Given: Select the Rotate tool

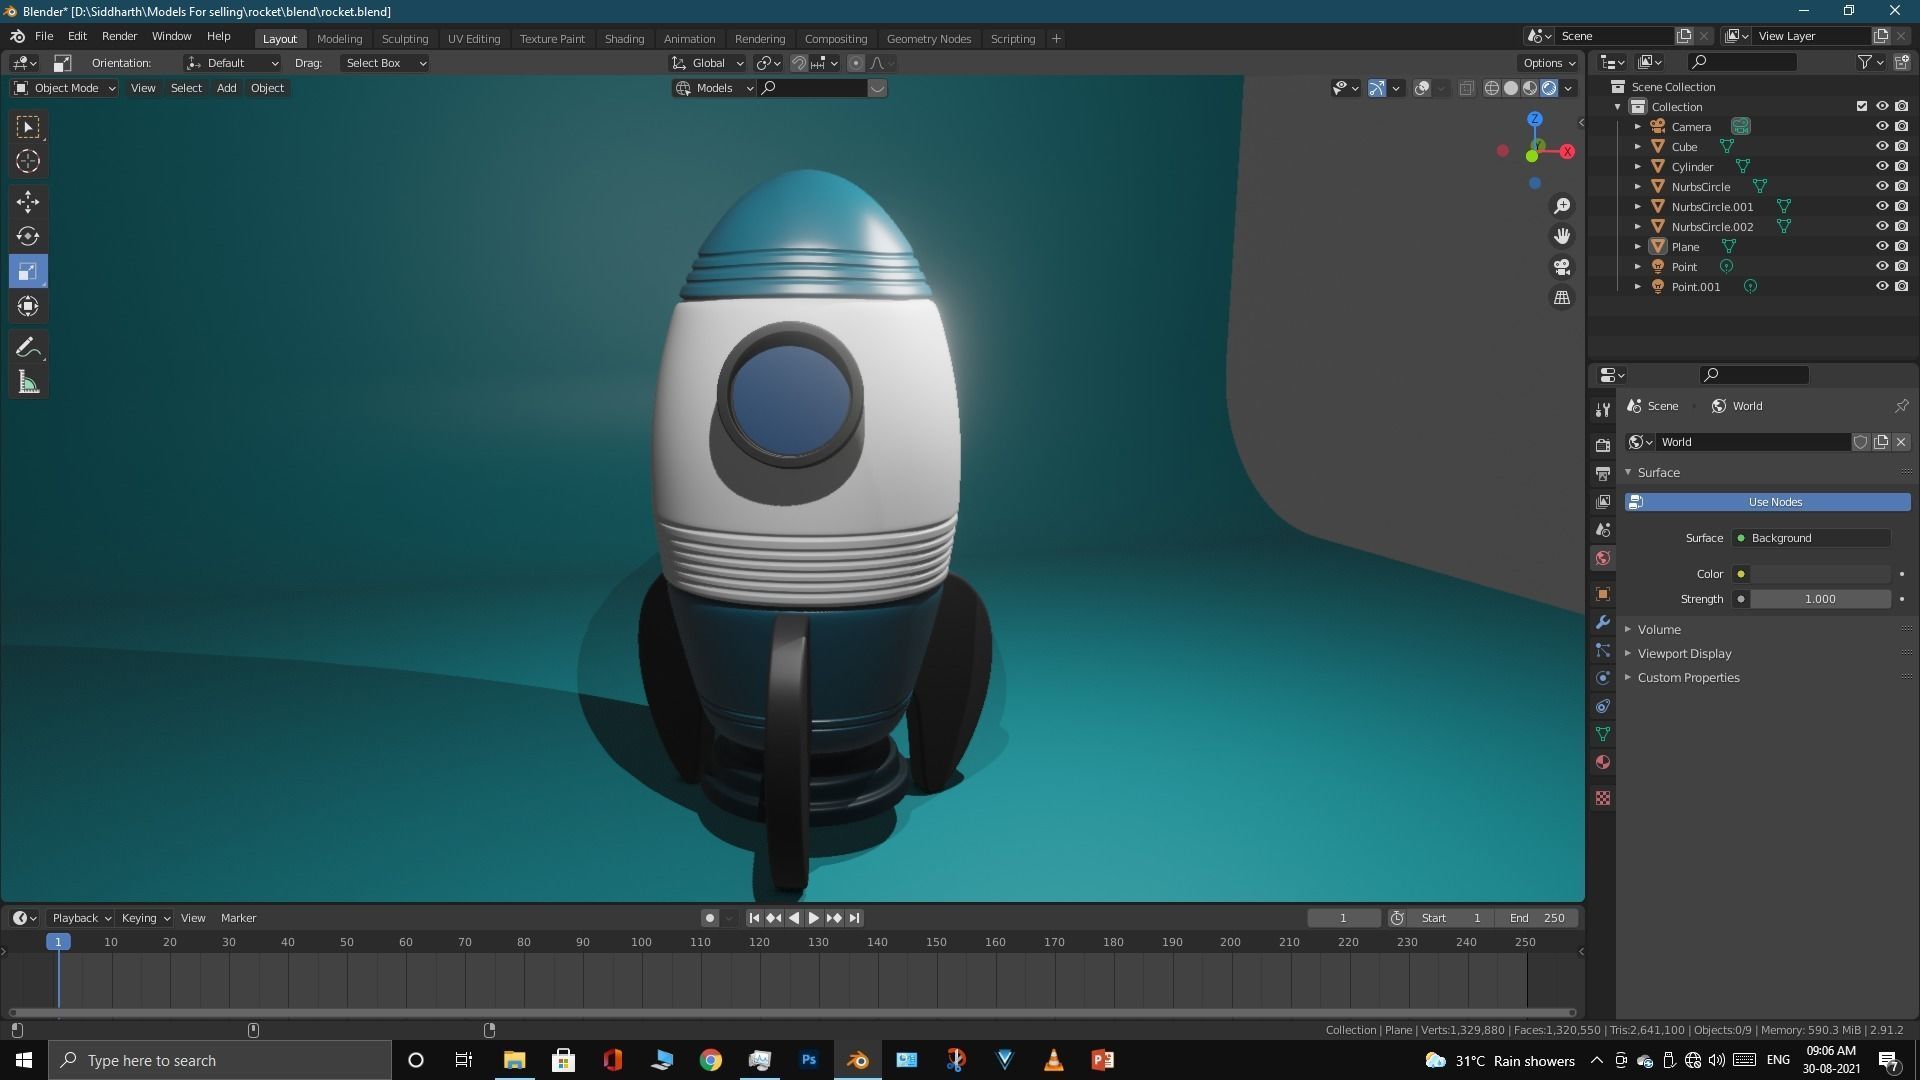Looking at the screenshot, I should (28, 237).
